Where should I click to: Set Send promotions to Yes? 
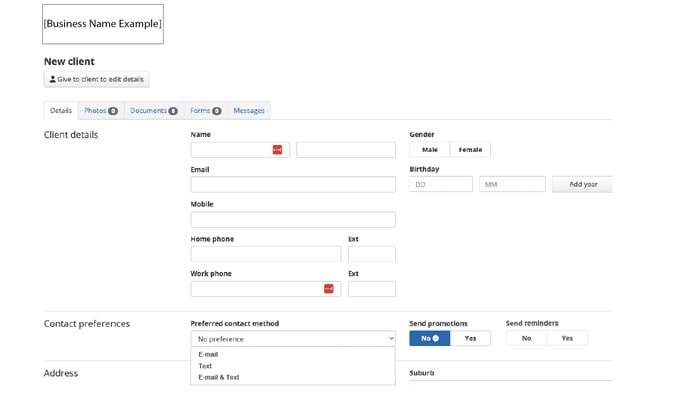[x=470, y=338]
